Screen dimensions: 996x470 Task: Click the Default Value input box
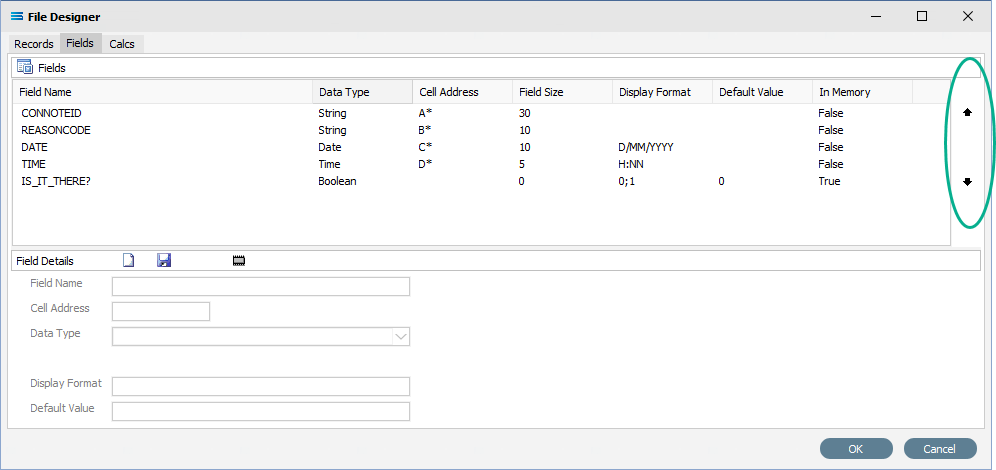point(260,411)
